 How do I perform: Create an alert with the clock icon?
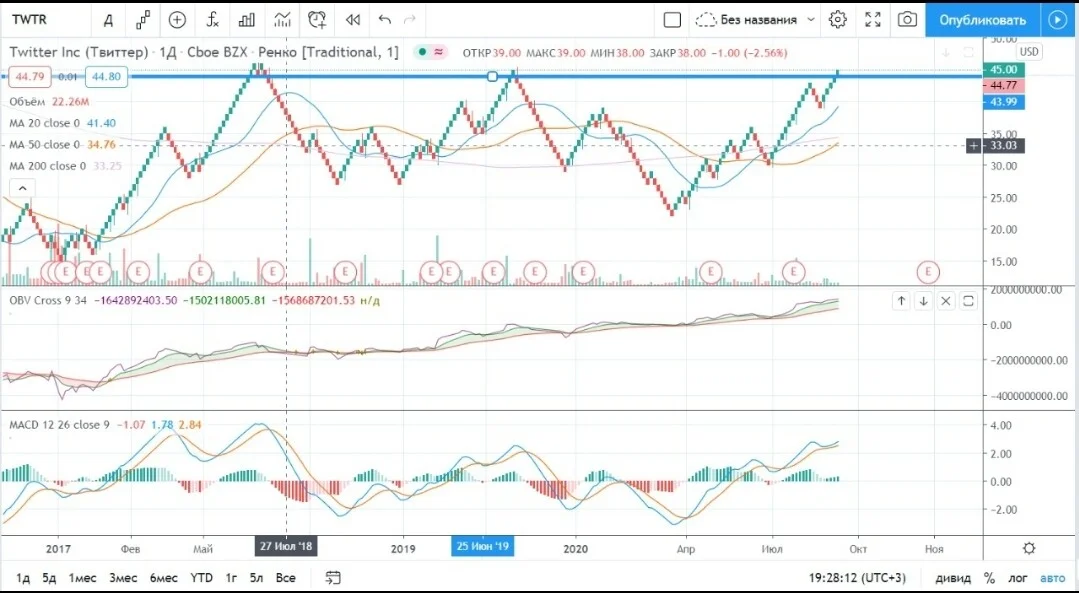[x=317, y=20]
